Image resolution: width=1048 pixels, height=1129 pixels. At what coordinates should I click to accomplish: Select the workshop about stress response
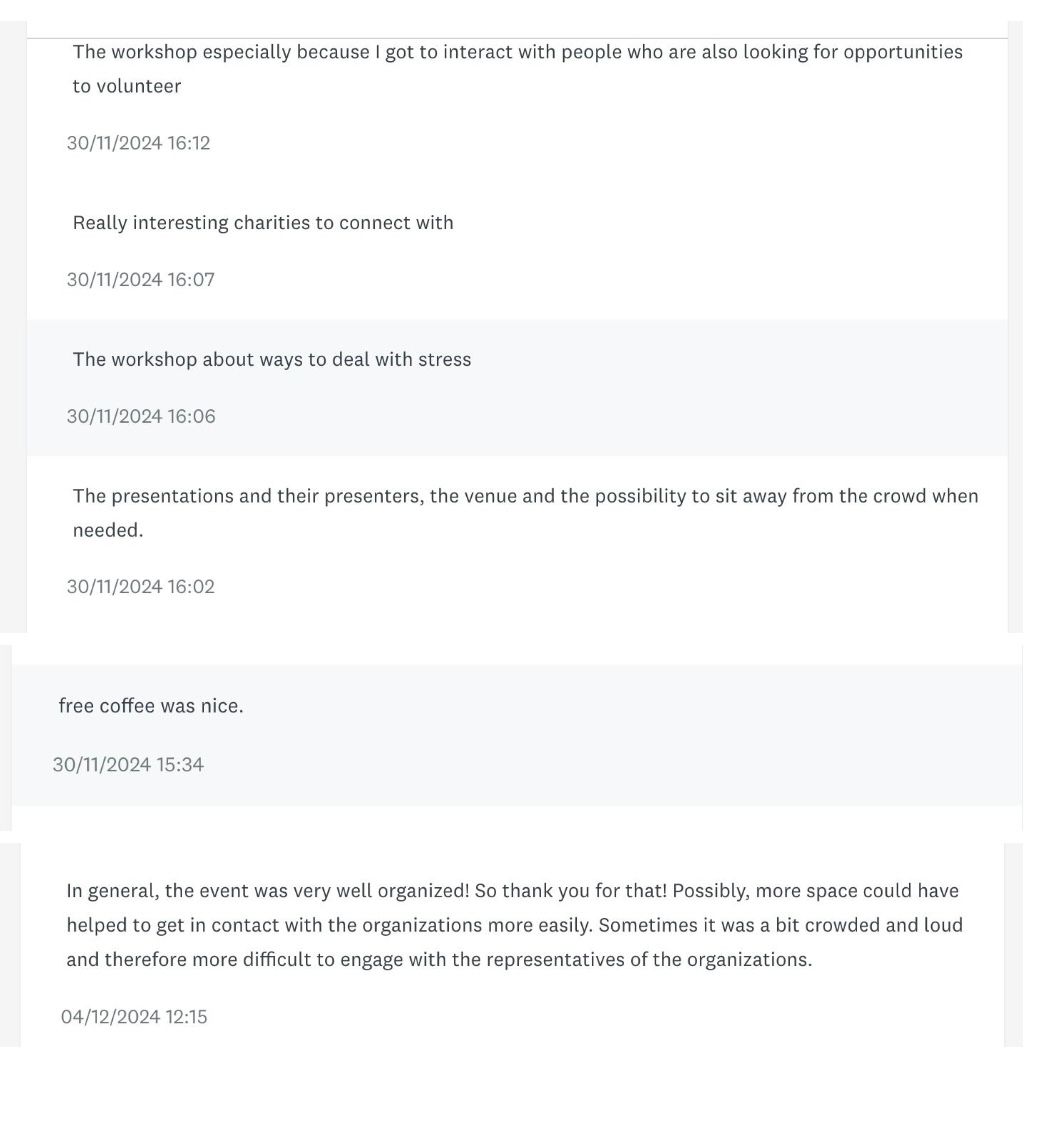point(272,360)
